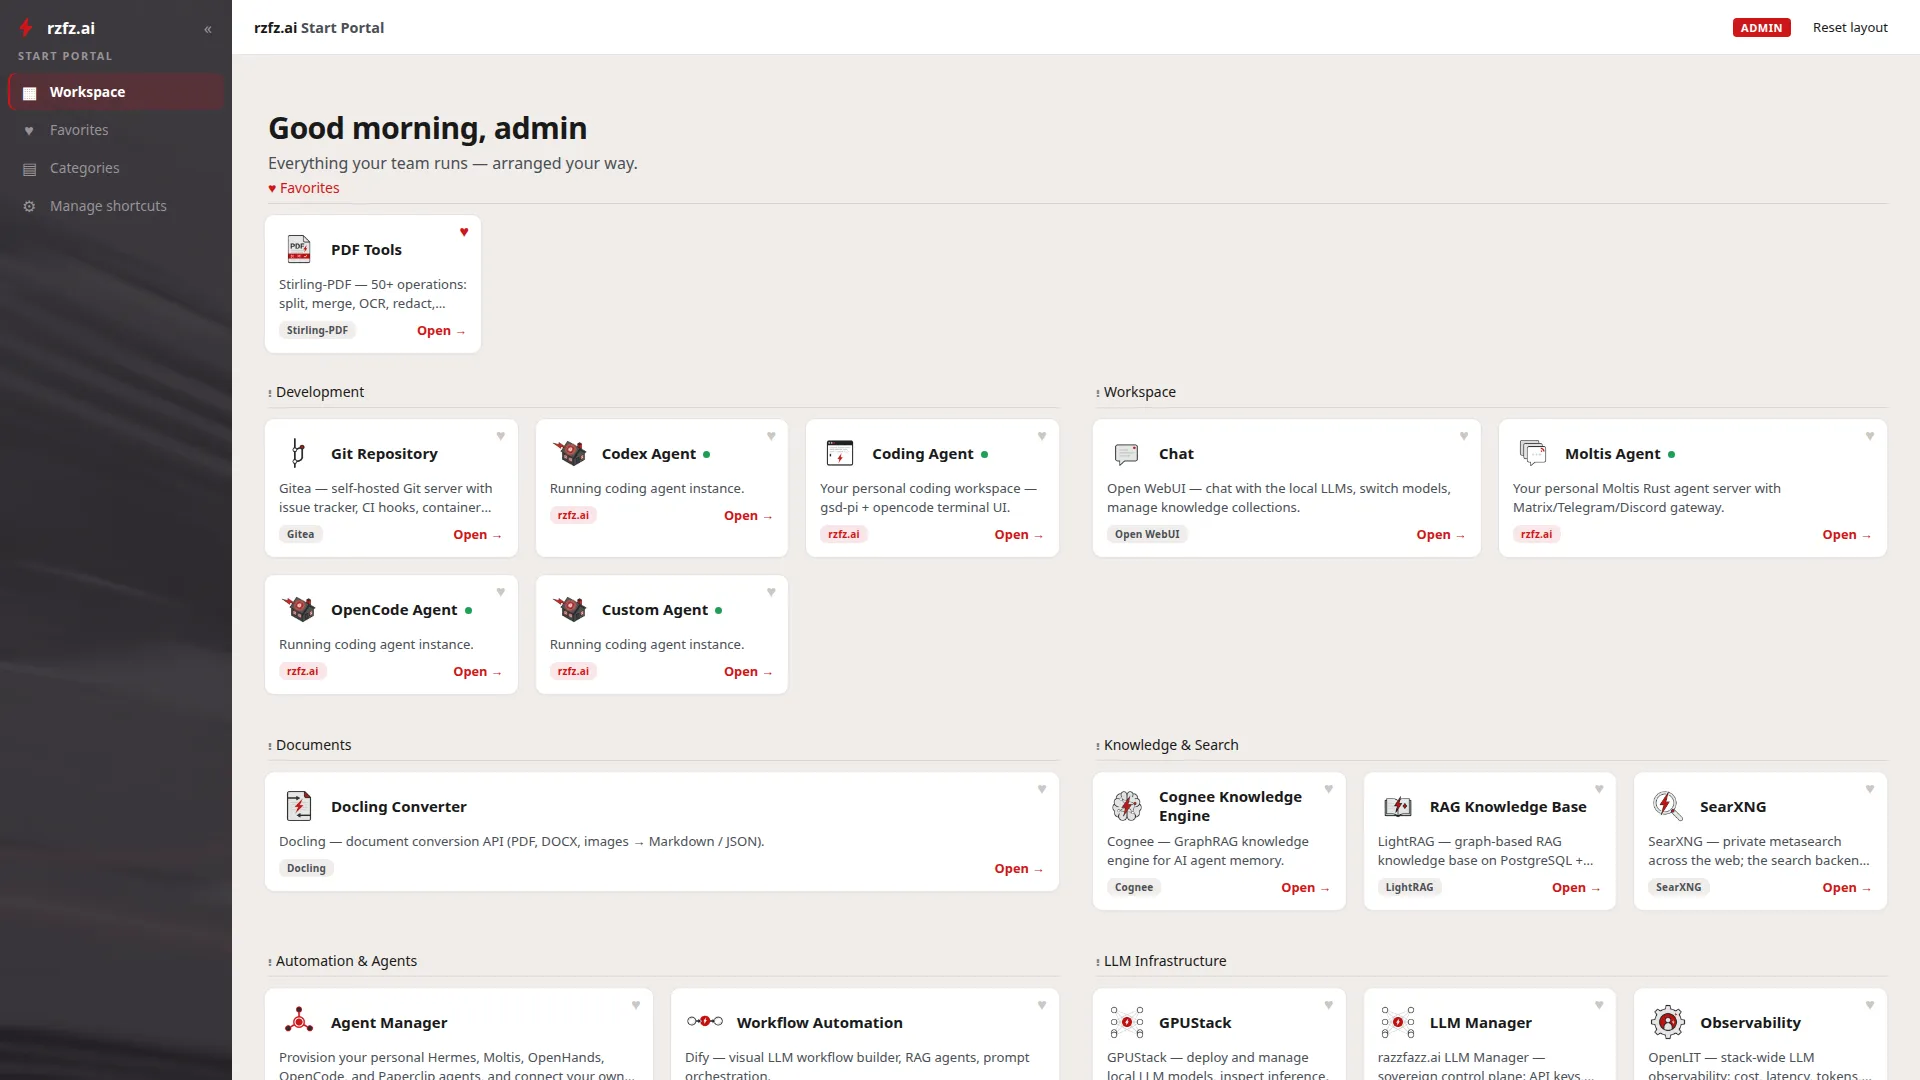The image size is (1920, 1080).
Task: Toggle favorite heart on SearXNG card
Action: (x=1870, y=789)
